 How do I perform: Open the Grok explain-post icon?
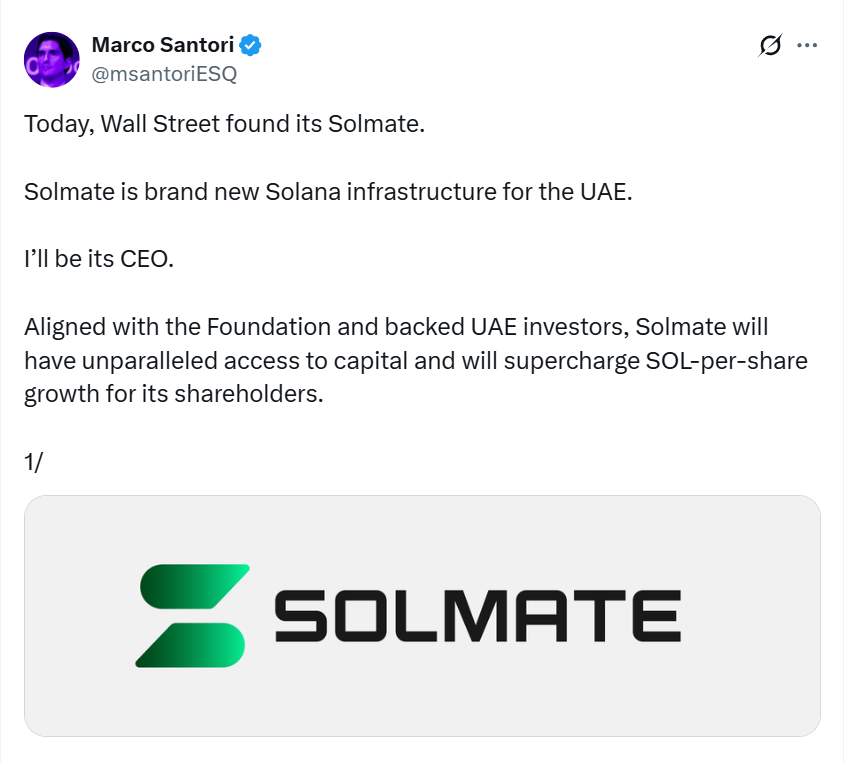(770, 46)
